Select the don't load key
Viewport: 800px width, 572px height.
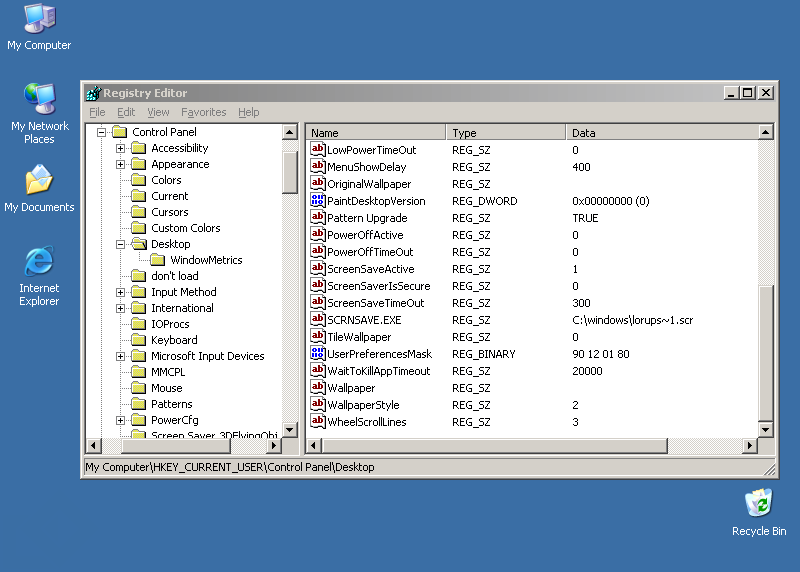(x=174, y=276)
